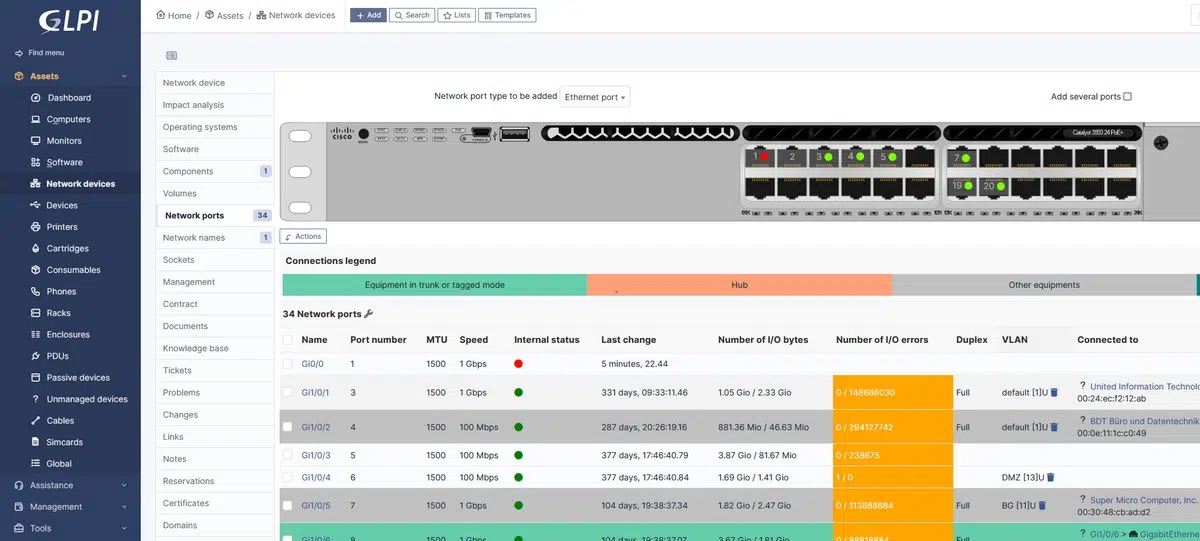Click port 20 on the switch graphic
Image resolution: width=1200 pixels, height=541 pixels.
tap(993, 186)
